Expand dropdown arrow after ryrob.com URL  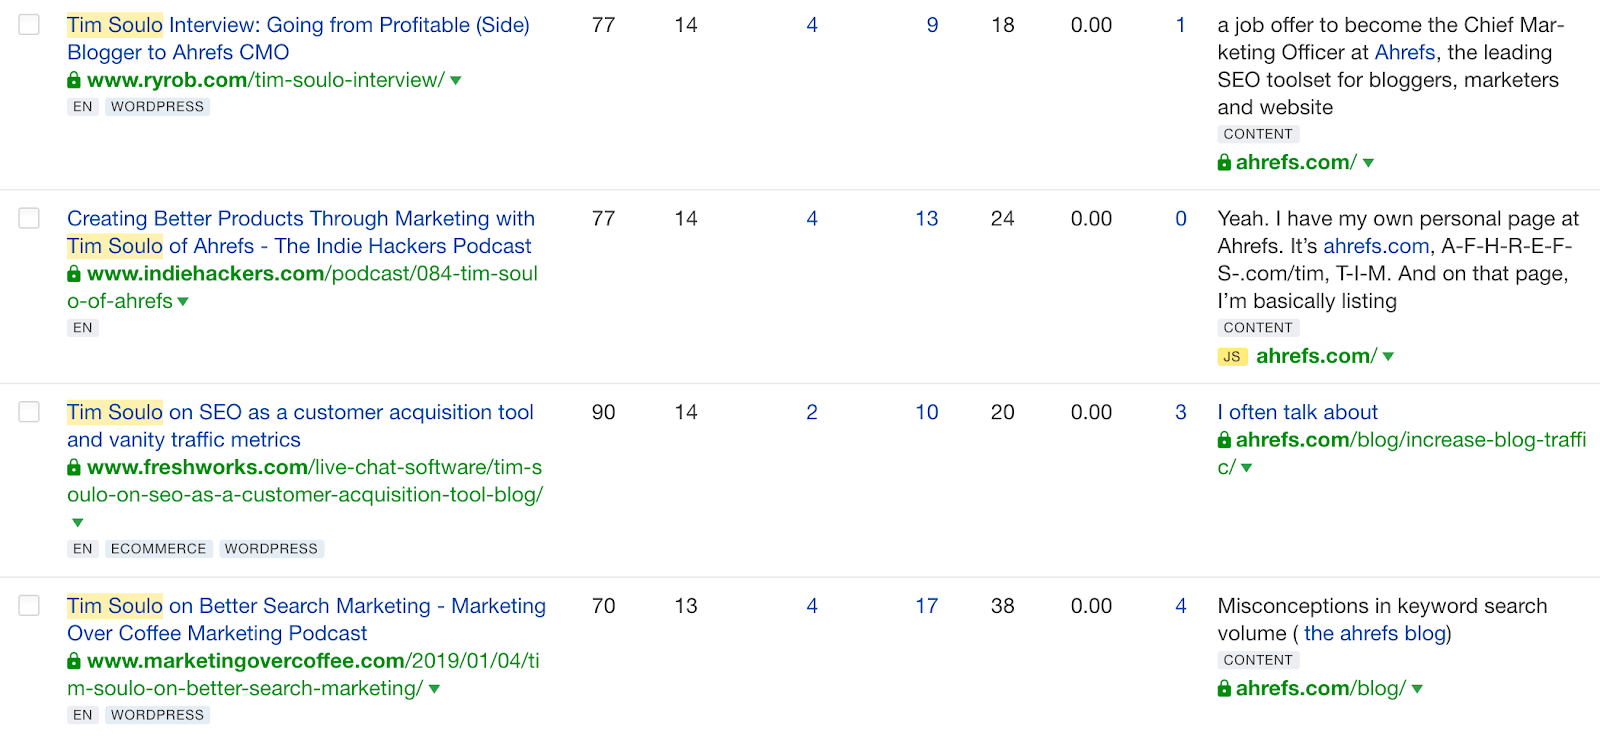(x=456, y=81)
